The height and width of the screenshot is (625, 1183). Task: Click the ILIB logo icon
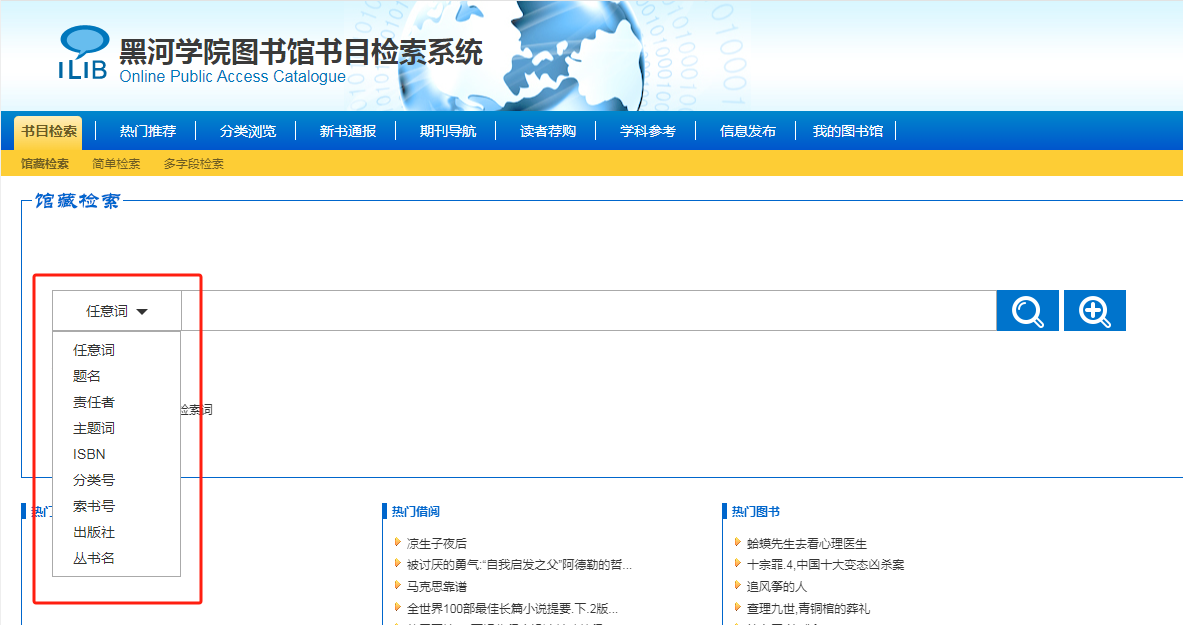(x=83, y=54)
